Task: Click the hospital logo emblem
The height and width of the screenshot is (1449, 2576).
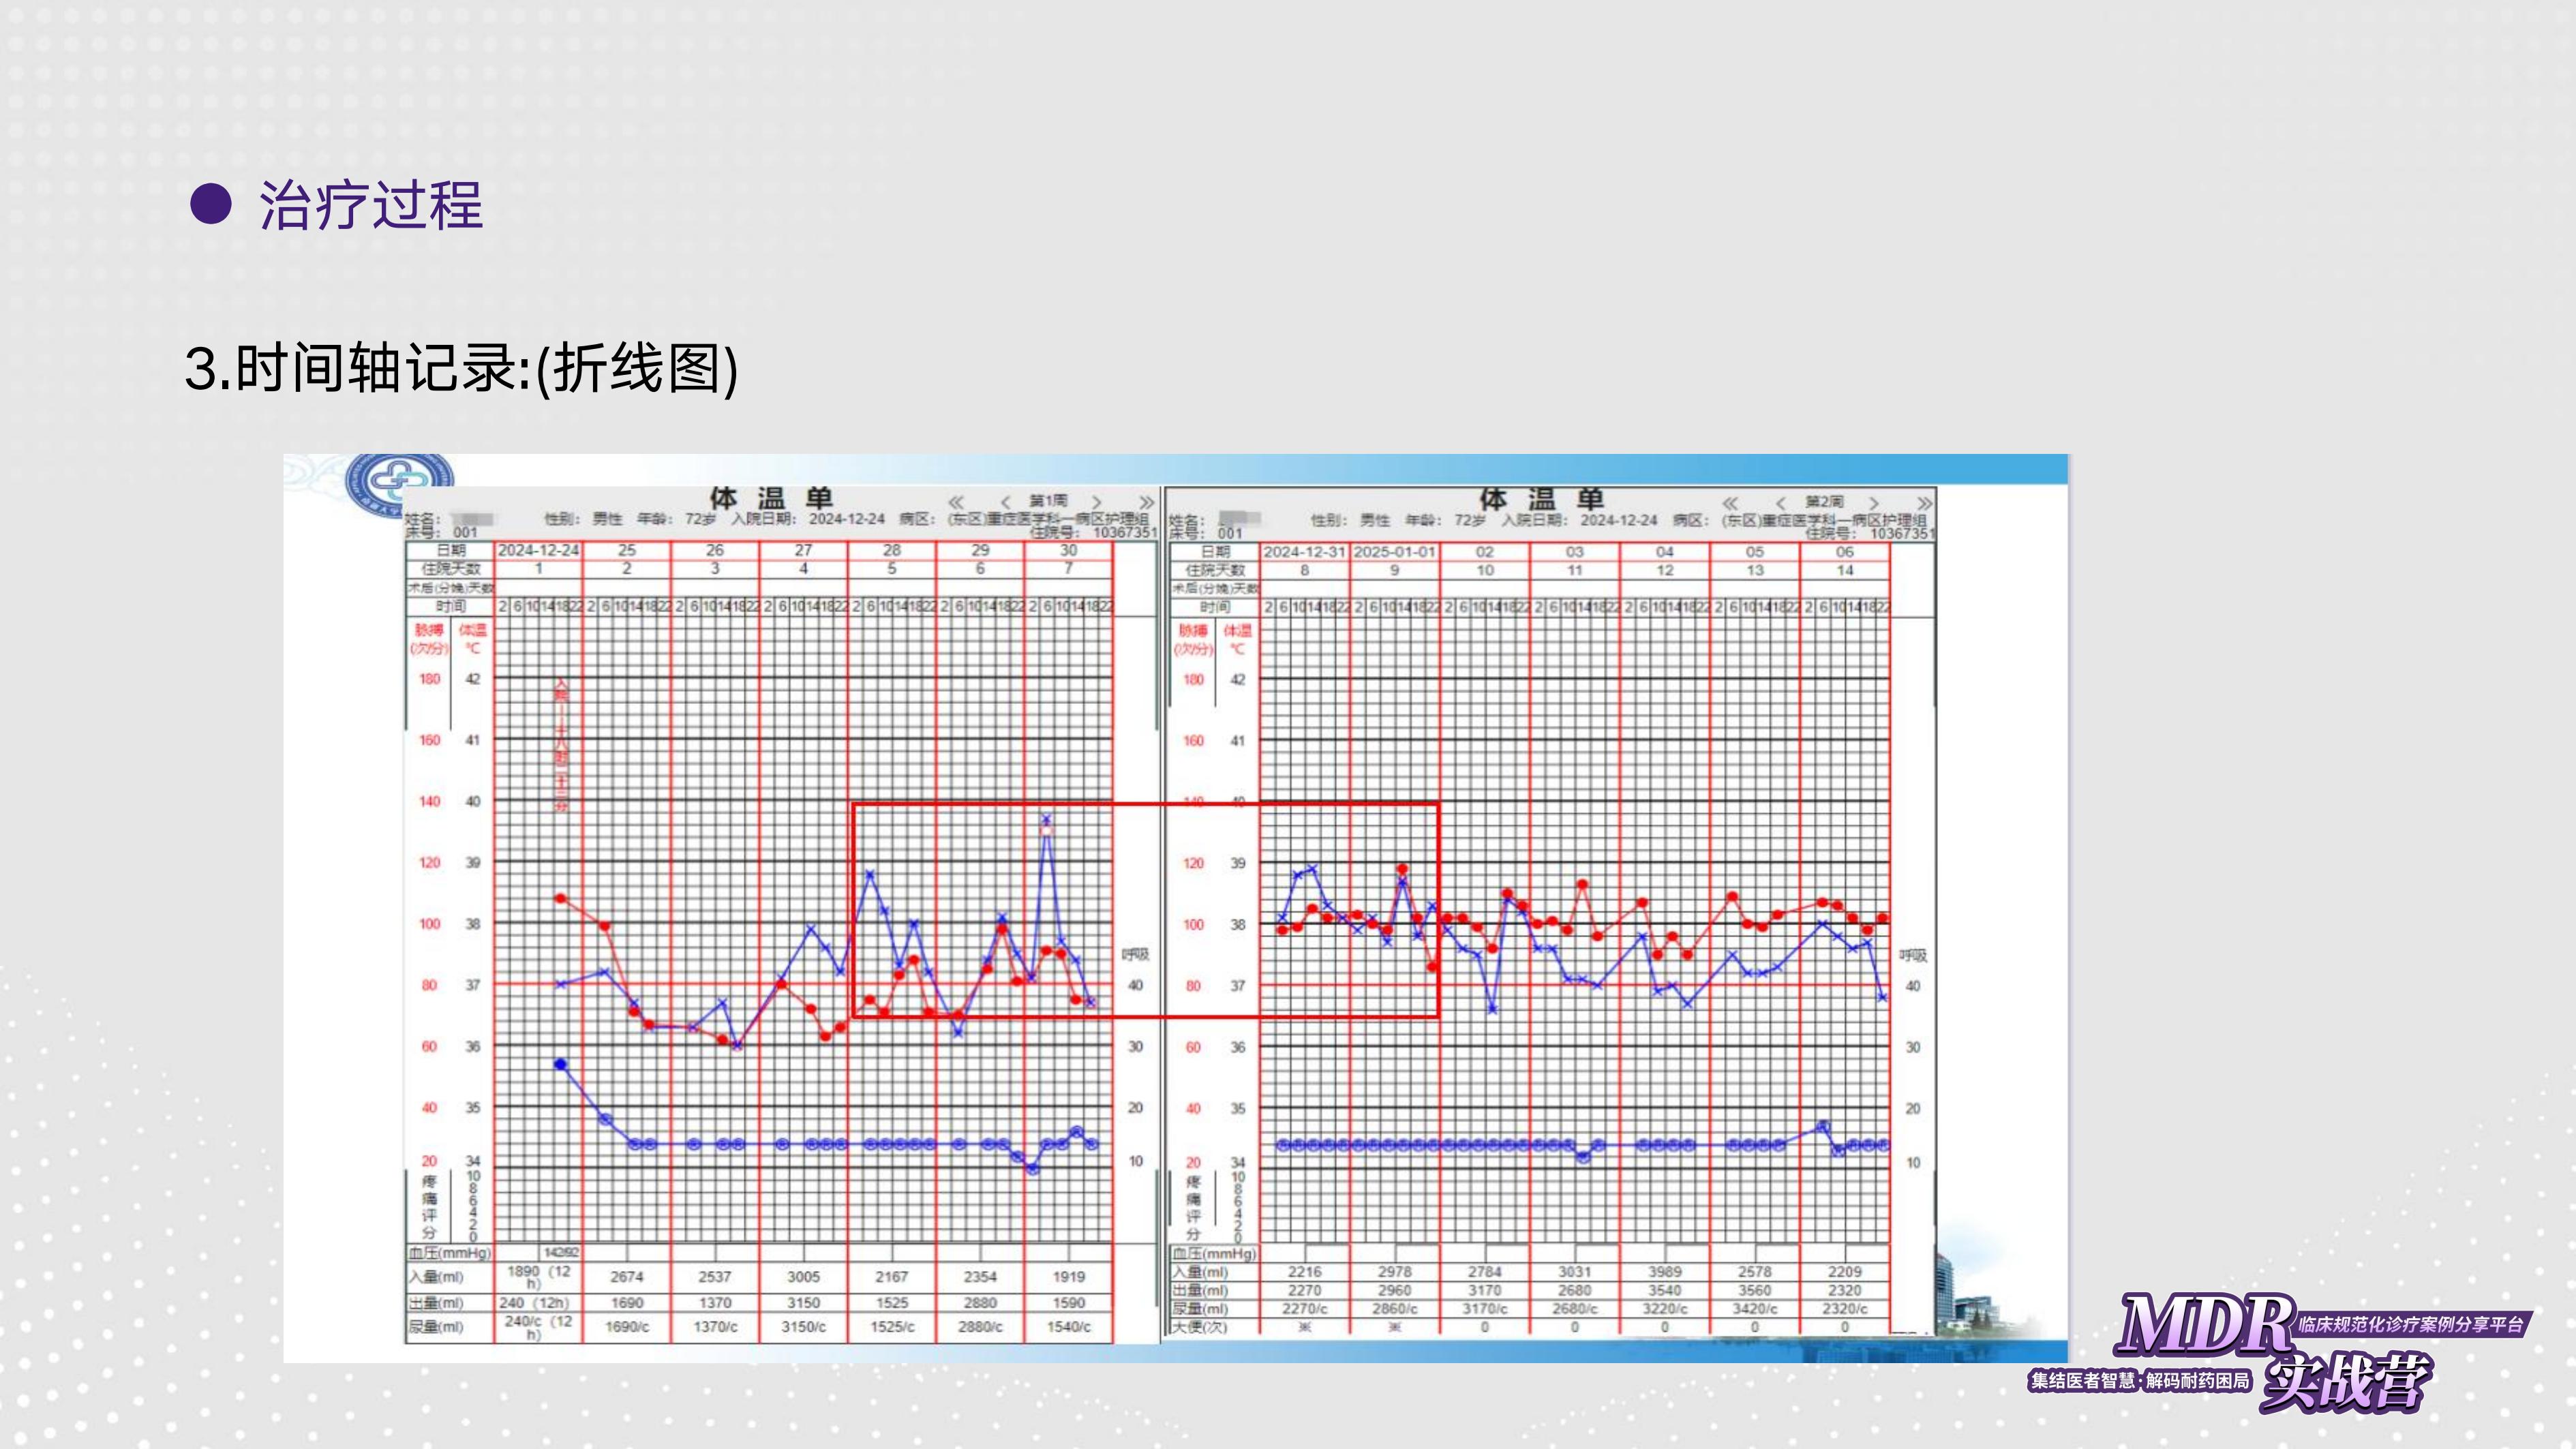Action: 398,484
